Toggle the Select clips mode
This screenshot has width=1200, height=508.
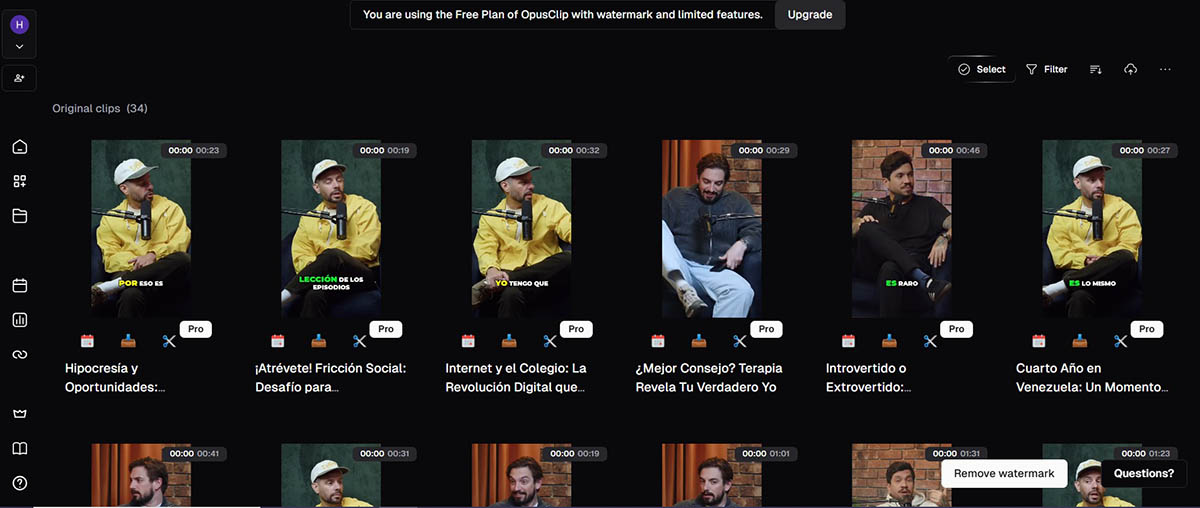click(981, 69)
